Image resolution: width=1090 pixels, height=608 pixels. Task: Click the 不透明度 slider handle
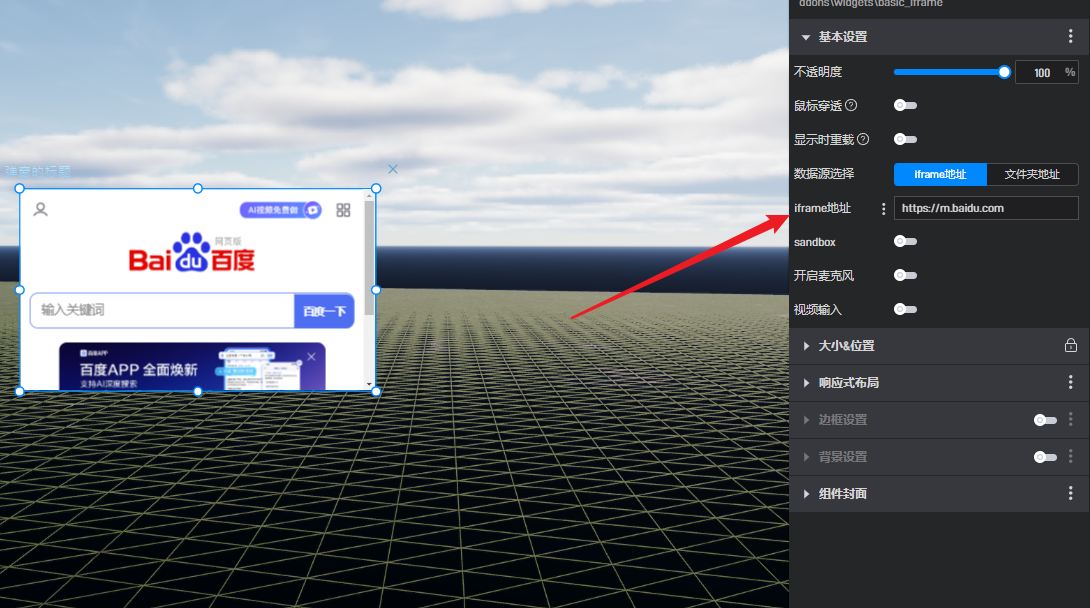click(x=1004, y=72)
